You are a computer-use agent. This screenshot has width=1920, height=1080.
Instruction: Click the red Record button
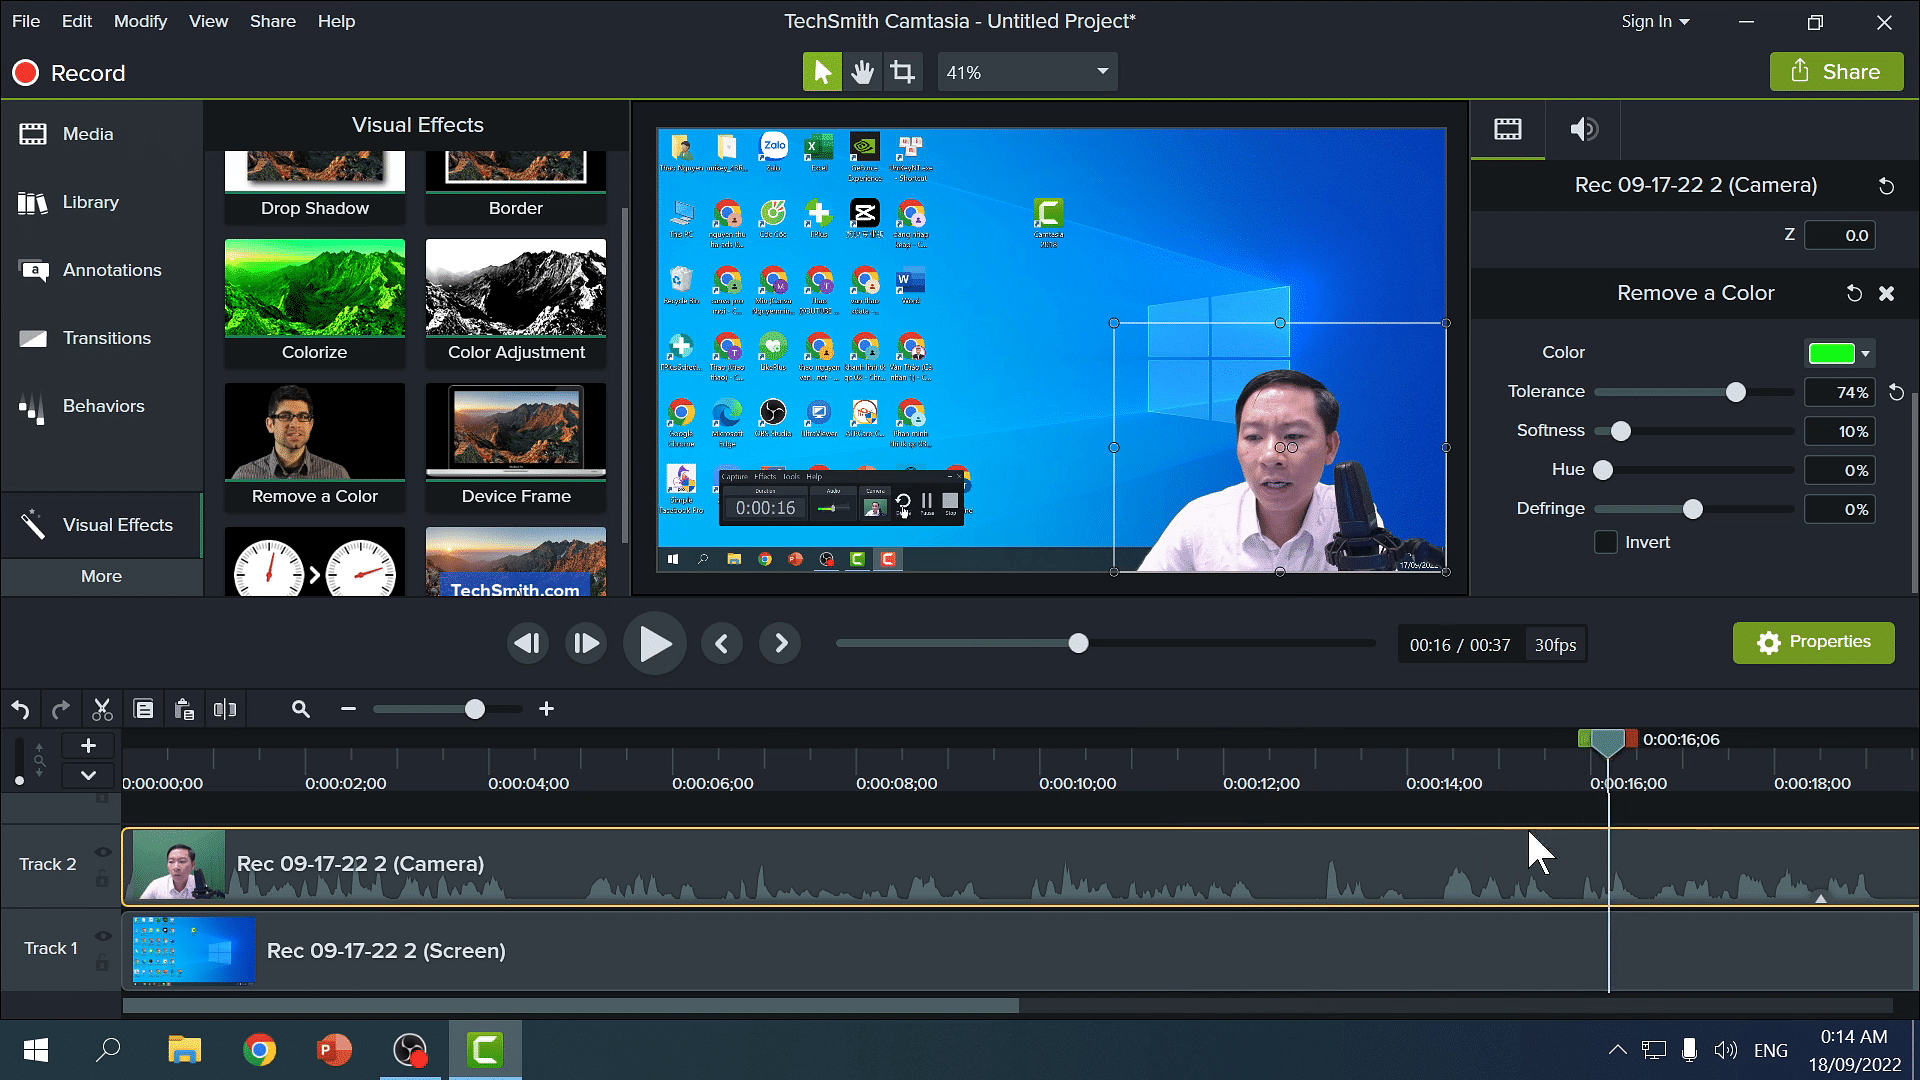(68, 73)
